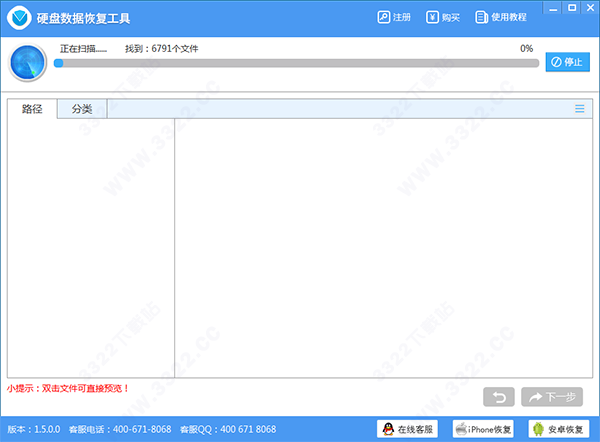
Task: Click the 0% progress percentage
Action: tap(527, 49)
